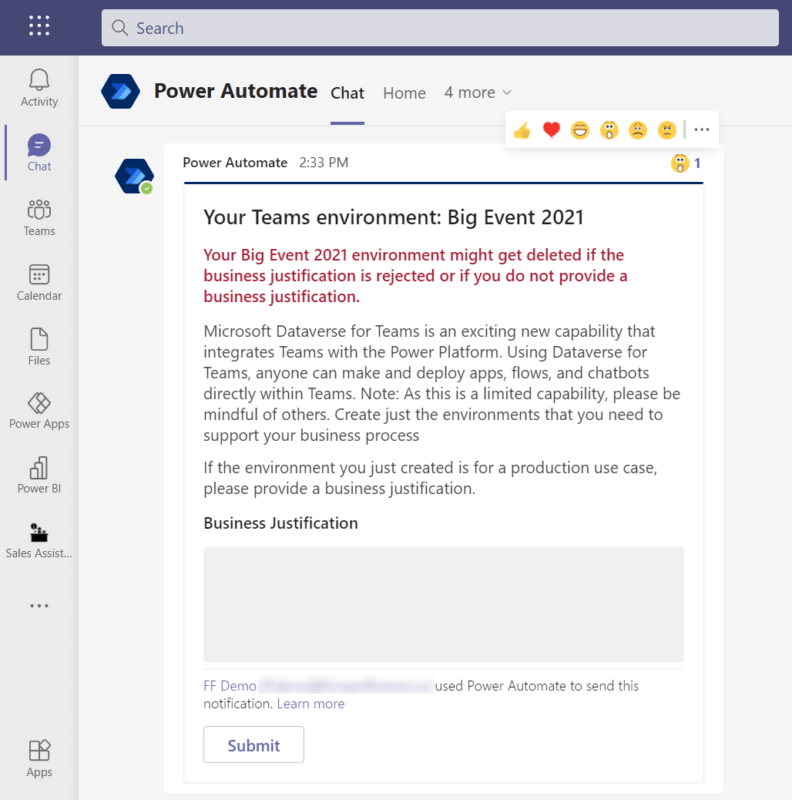Click the Power Automate logo in header
The width and height of the screenshot is (792, 800).
click(x=120, y=91)
